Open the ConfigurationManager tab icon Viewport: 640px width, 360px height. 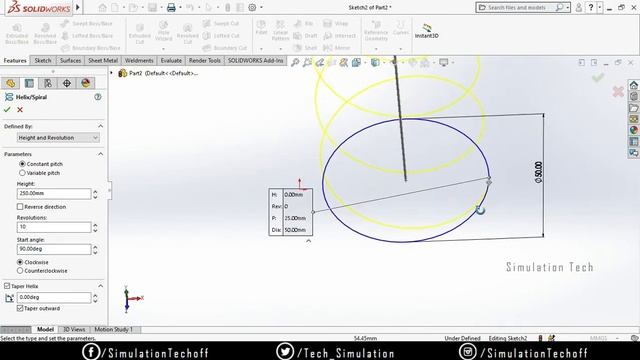pyautogui.click(x=48, y=83)
